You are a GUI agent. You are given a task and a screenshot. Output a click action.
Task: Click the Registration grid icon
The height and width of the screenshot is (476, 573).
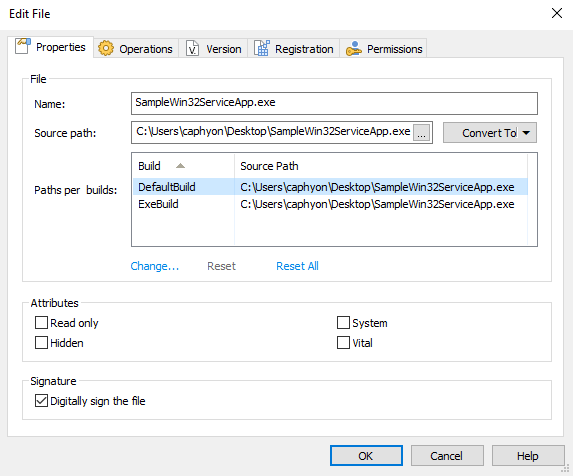(x=262, y=48)
